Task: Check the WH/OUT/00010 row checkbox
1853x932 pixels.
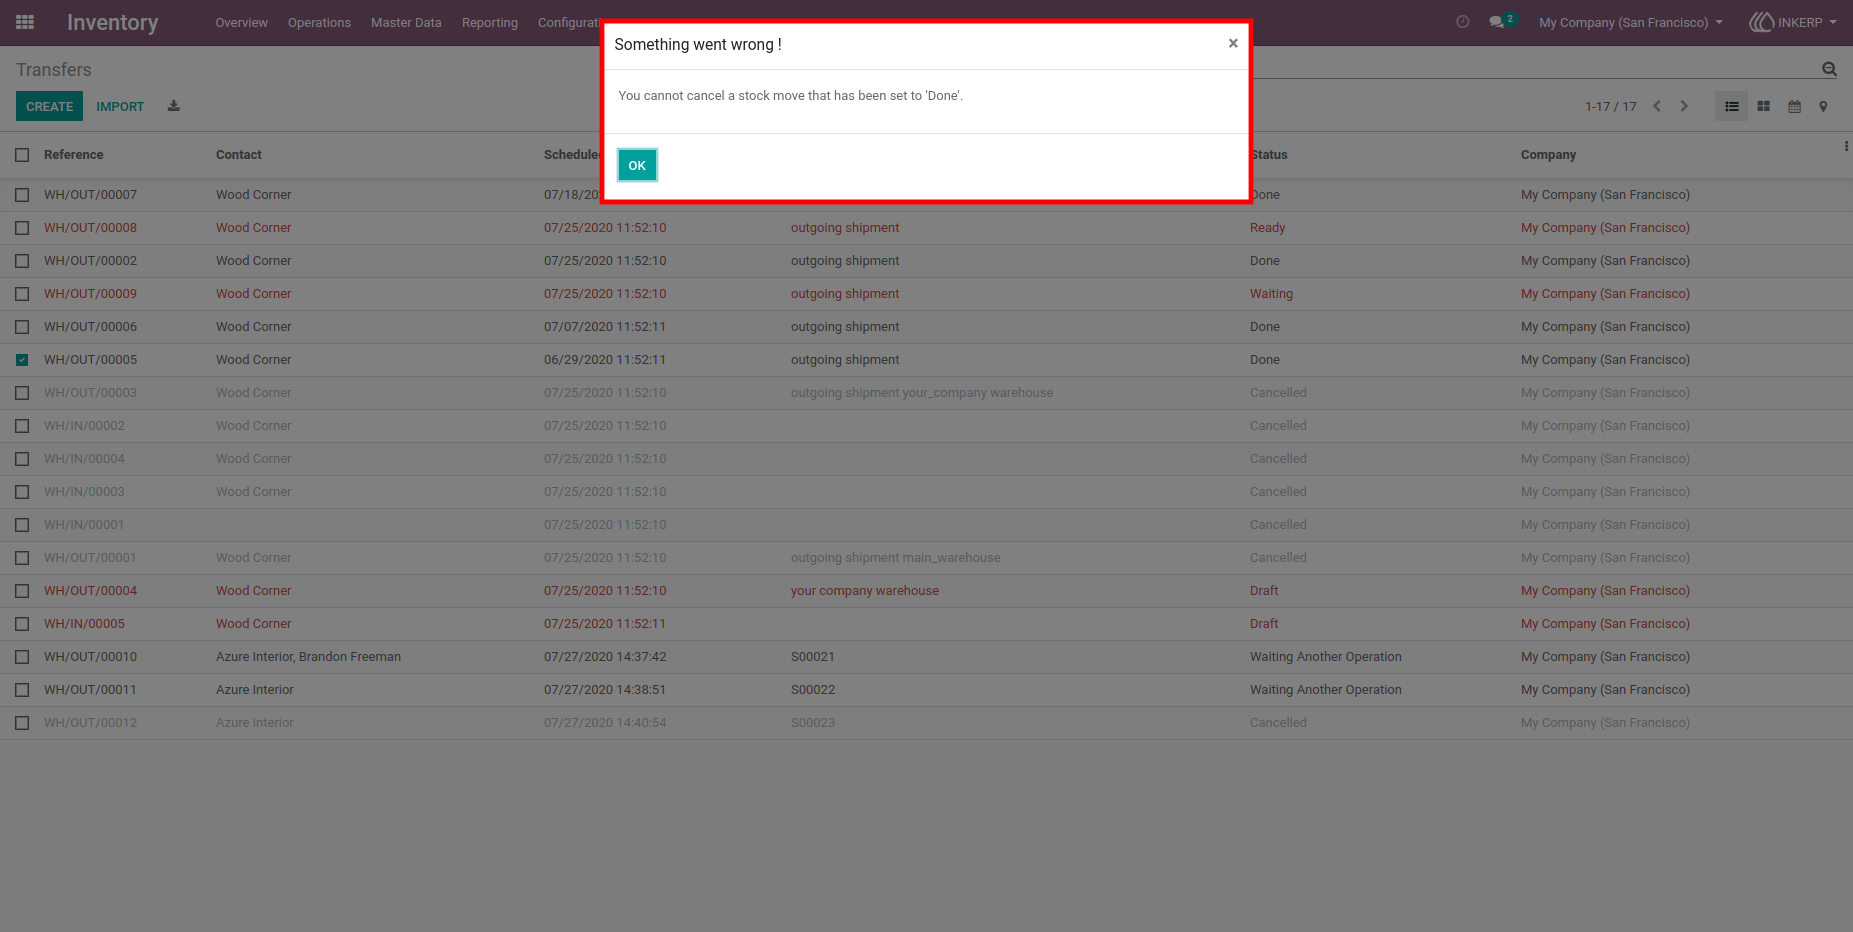Action: pyautogui.click(x=22, y=657)
